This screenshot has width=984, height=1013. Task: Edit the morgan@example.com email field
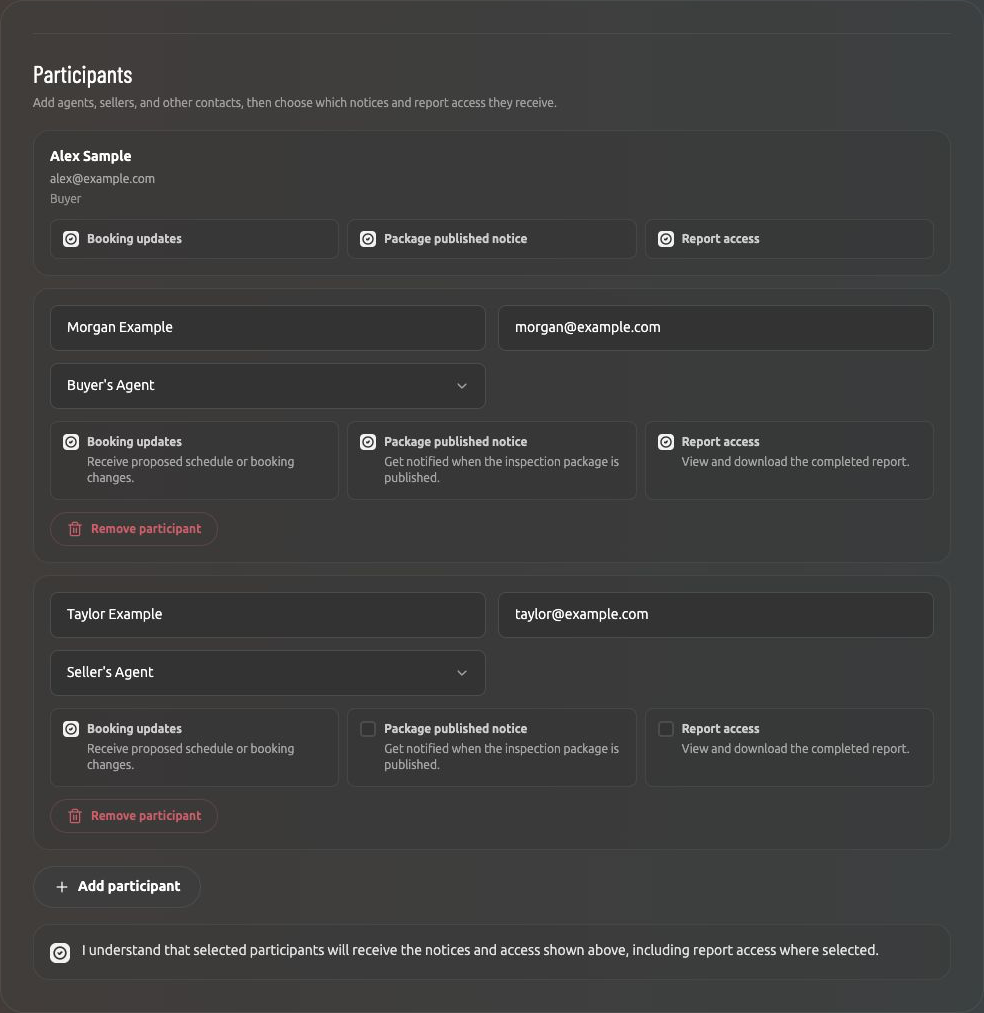(x=715, y=328)
